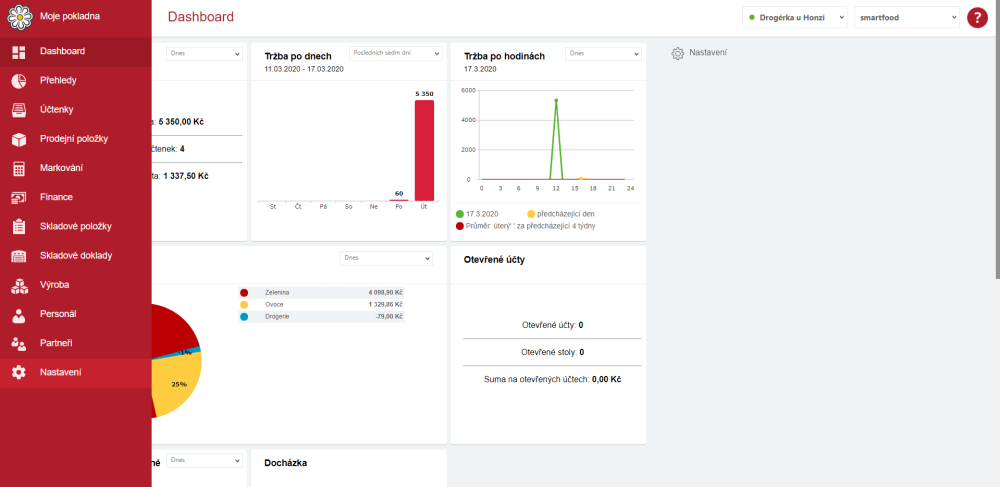Select the Prodejní položky box icon
1000x487 pixels.
(18, 139)
